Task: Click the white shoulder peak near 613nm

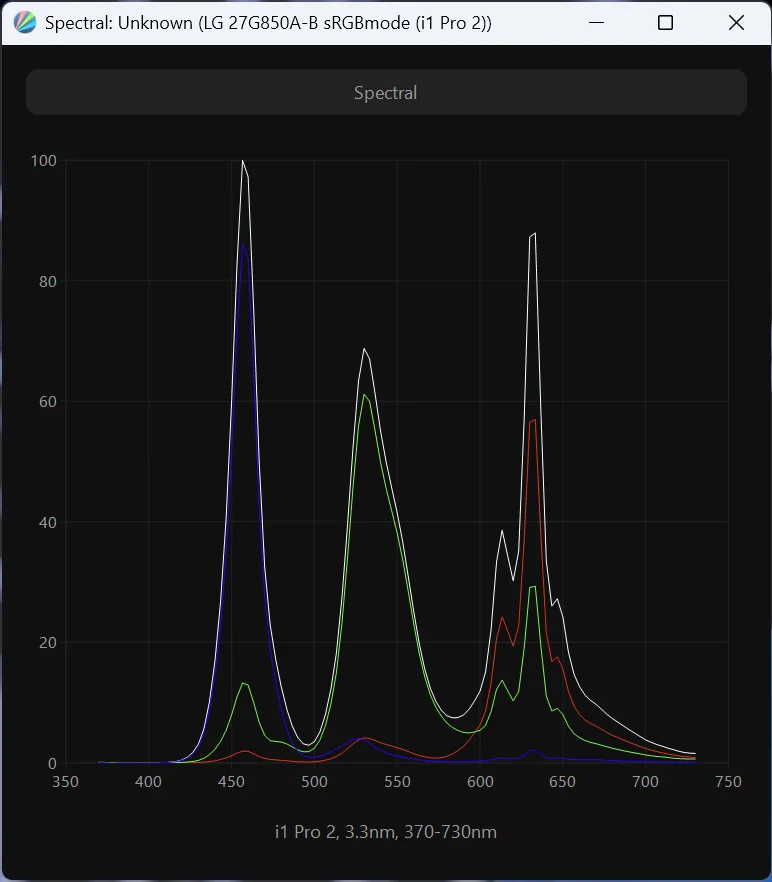Action: click(x=503, y=531)
